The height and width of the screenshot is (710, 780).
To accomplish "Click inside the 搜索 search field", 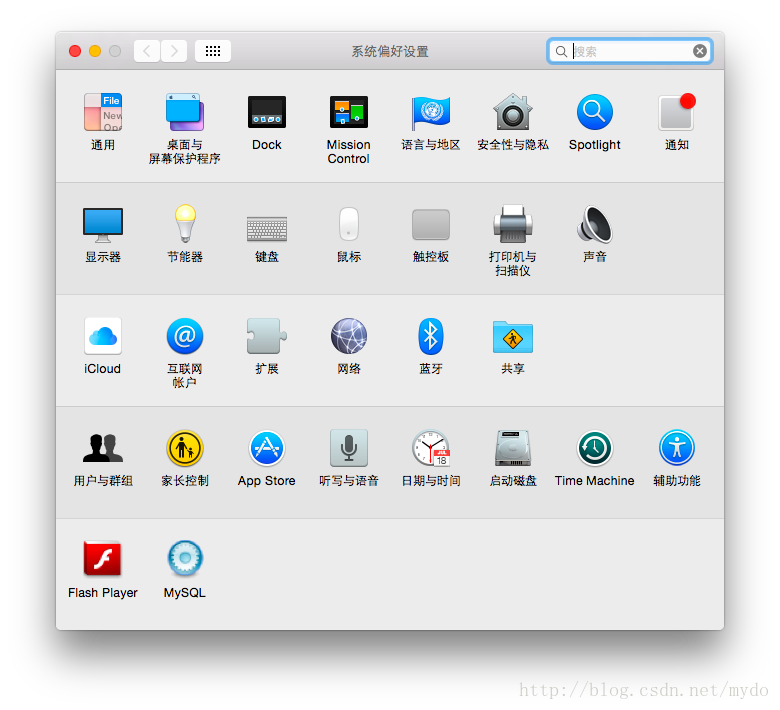I will (x=630, y=51).
